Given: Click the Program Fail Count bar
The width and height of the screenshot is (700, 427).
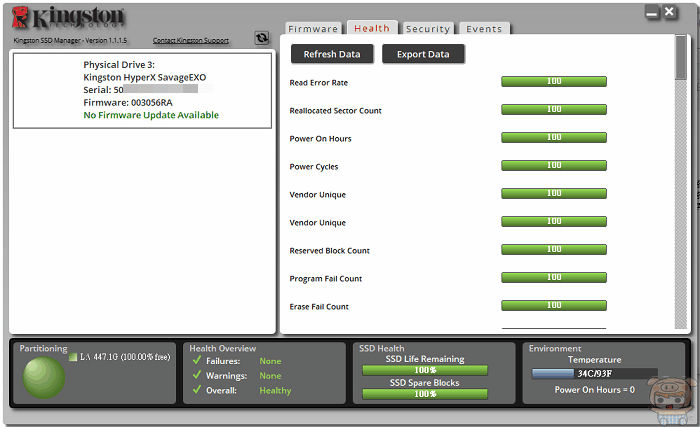Looking at the screenshot, I should point(554,277).
